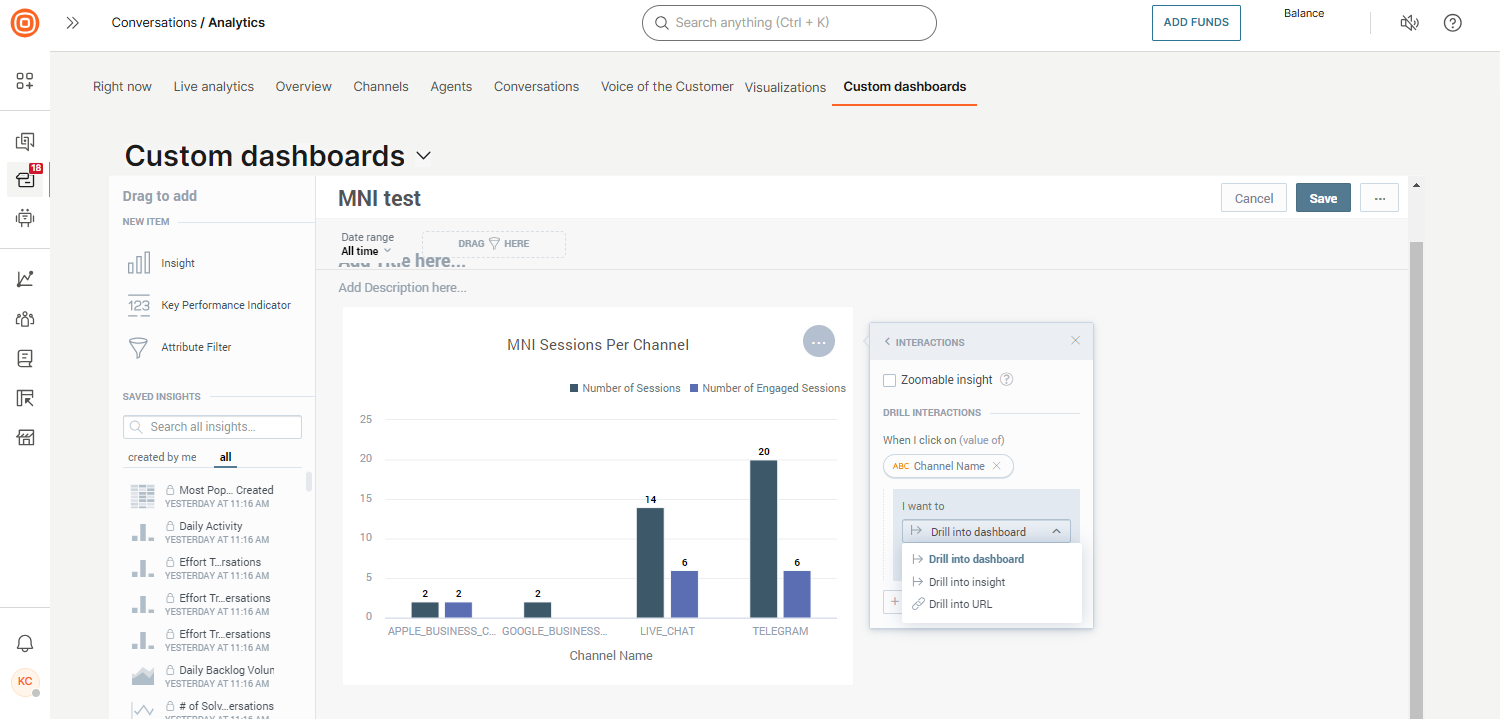Toggle the Number of Engaged Sessions legend entry

click(x=768, y=388)
